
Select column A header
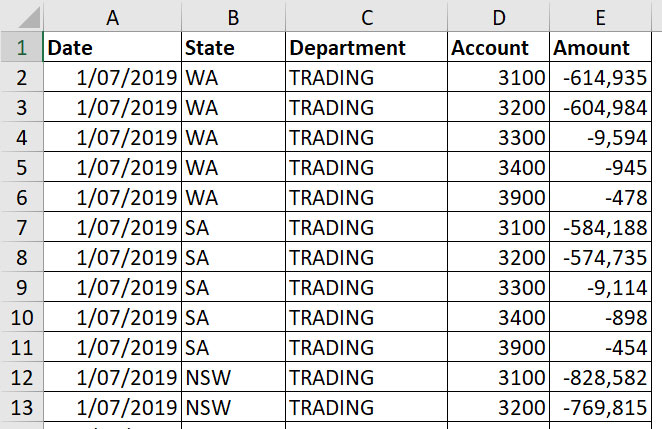click(112, 16)
